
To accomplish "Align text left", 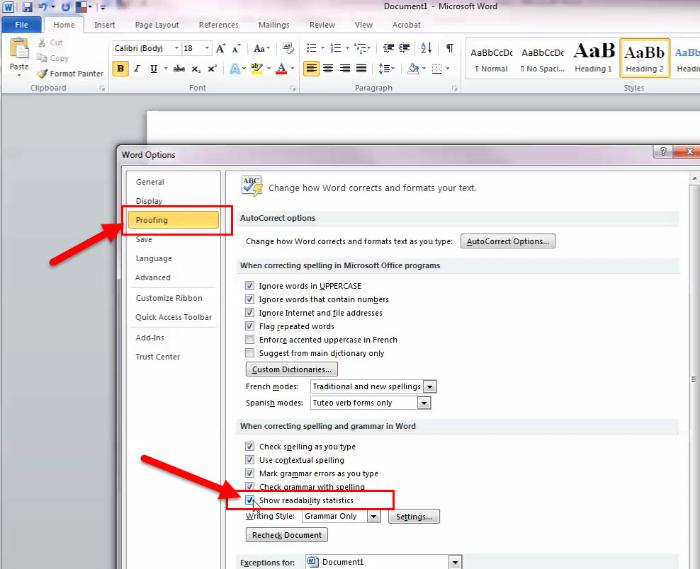I will point(311,68).
